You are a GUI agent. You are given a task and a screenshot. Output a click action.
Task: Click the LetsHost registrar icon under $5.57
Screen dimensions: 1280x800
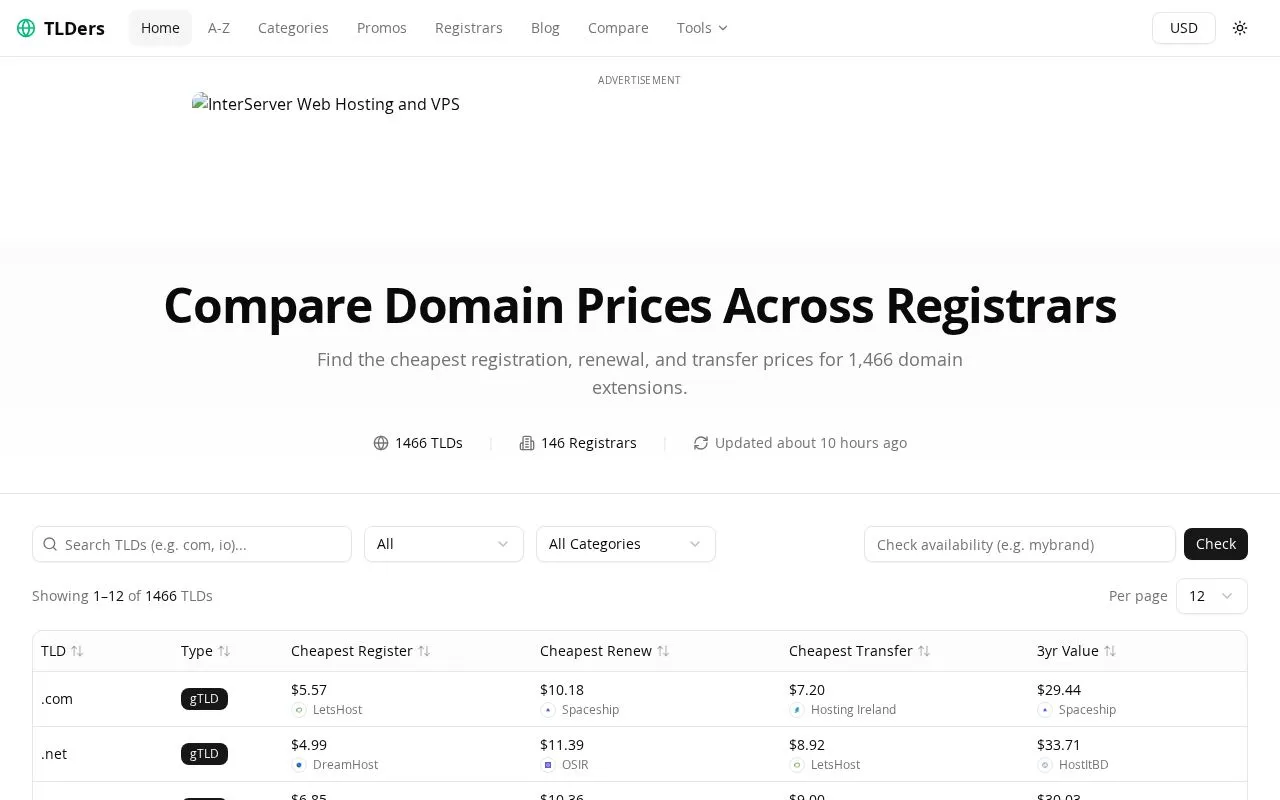click(x=299, y=710)
